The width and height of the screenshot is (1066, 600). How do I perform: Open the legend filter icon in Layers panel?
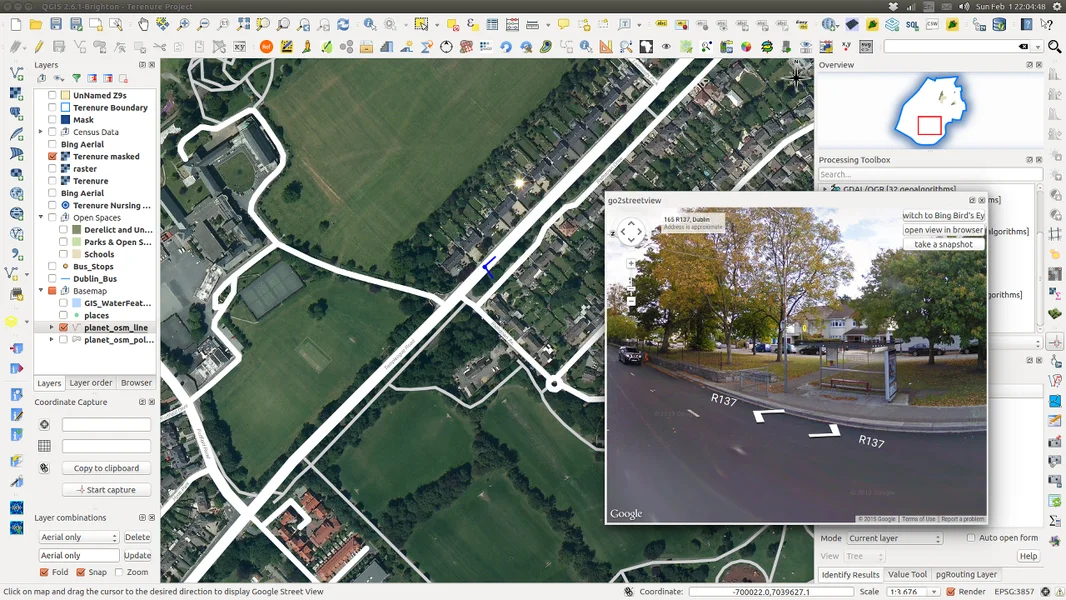(76, 79)
